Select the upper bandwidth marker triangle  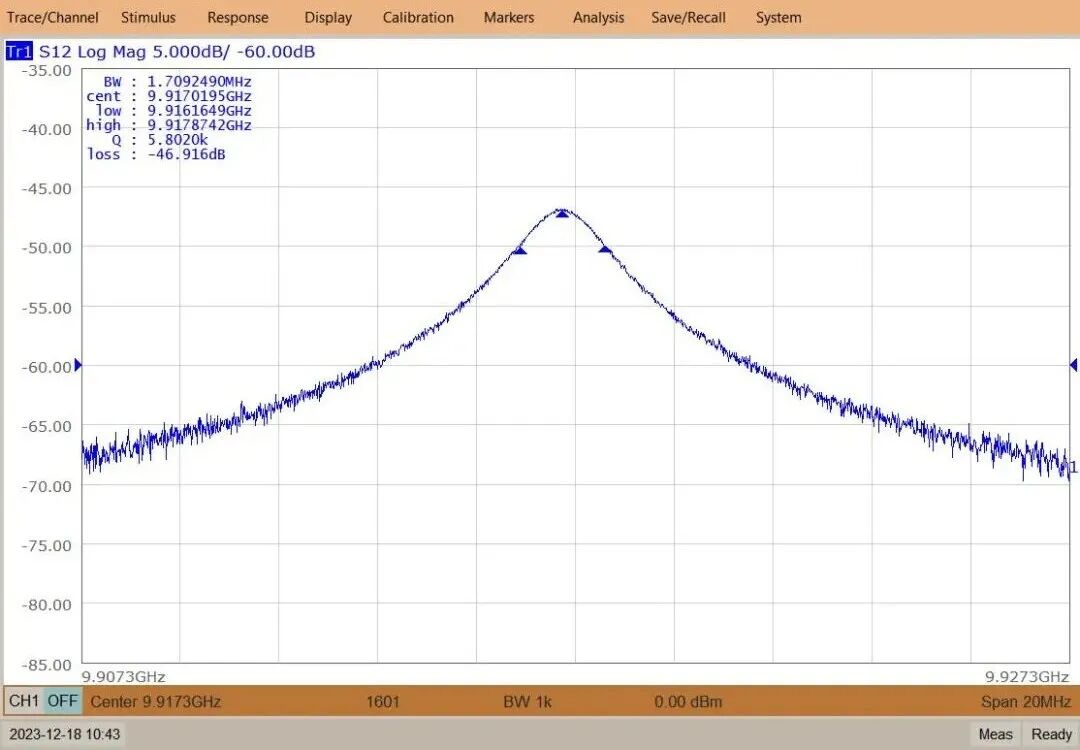[605, 249]
